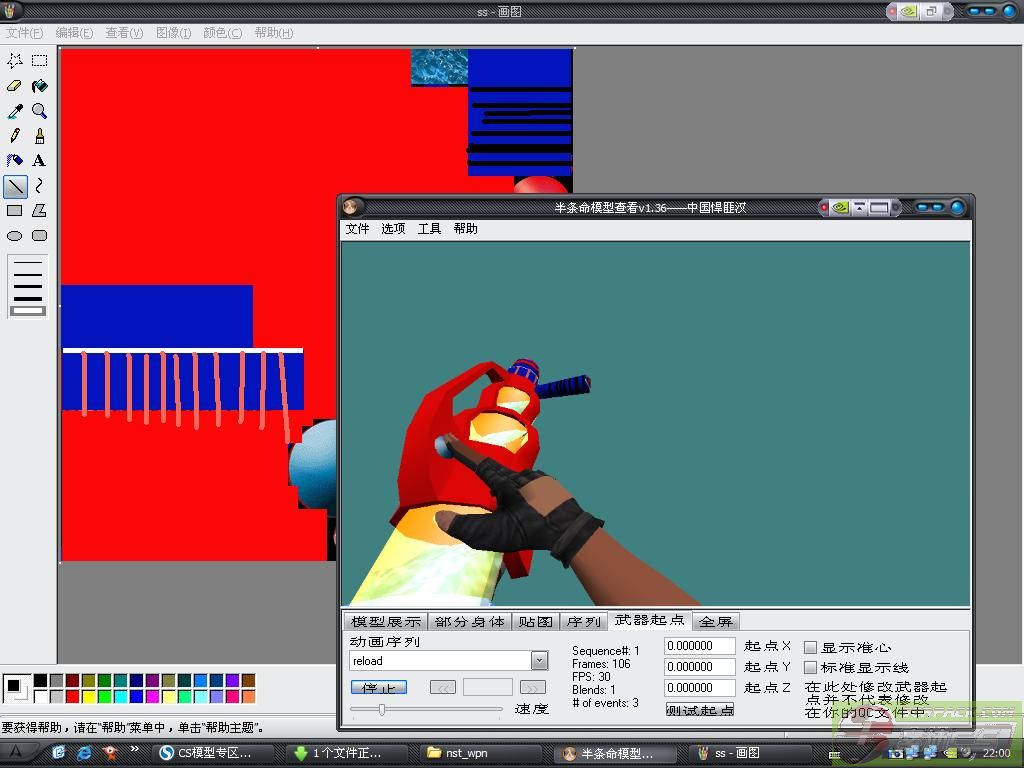Enable the 显示准心 checkbox

811,648
